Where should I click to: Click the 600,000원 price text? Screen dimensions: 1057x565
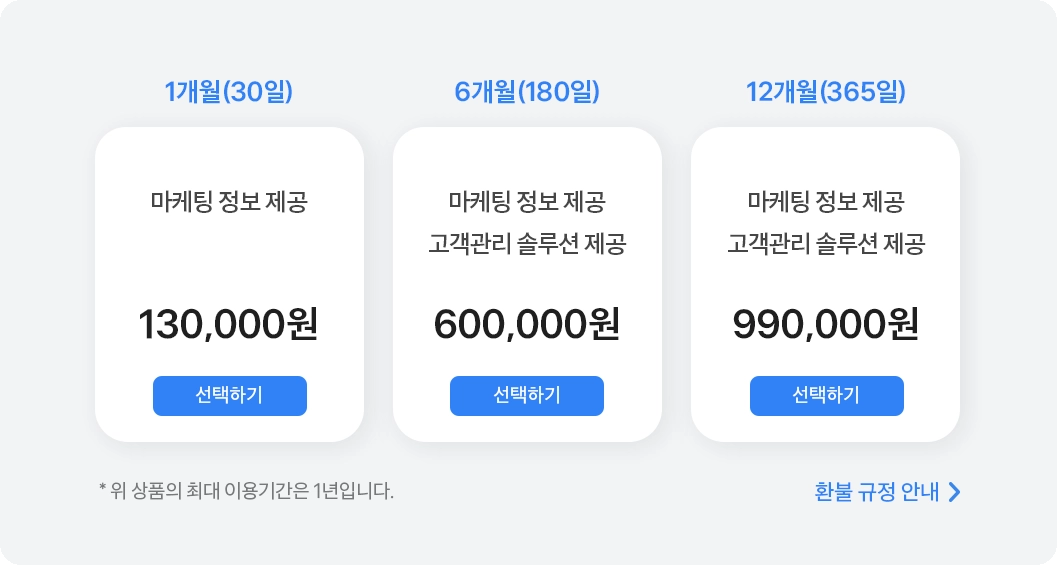tap(527, 324)
